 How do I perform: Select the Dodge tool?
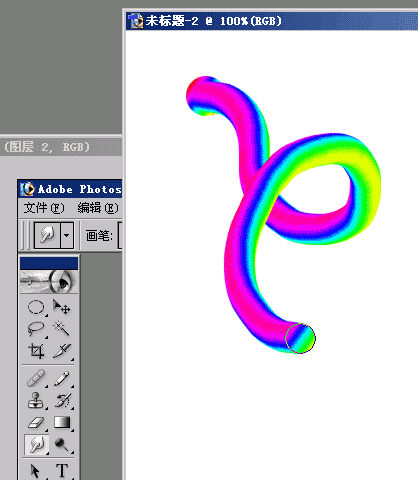(x=62, y=445)
